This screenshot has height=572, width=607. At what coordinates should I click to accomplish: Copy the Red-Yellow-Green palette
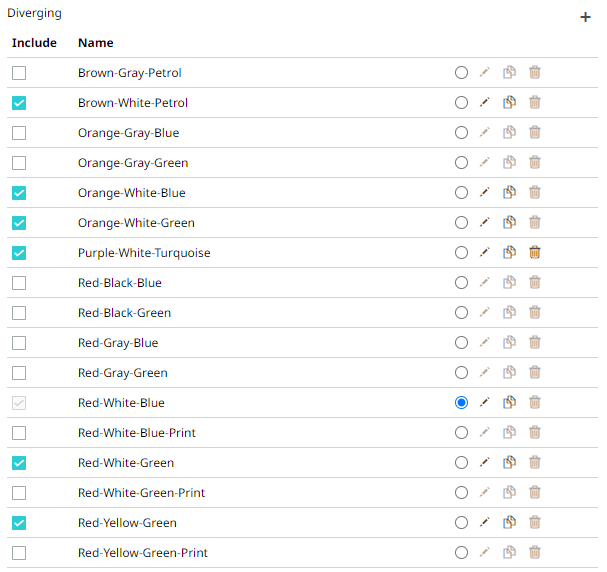(x=509, y=523)
